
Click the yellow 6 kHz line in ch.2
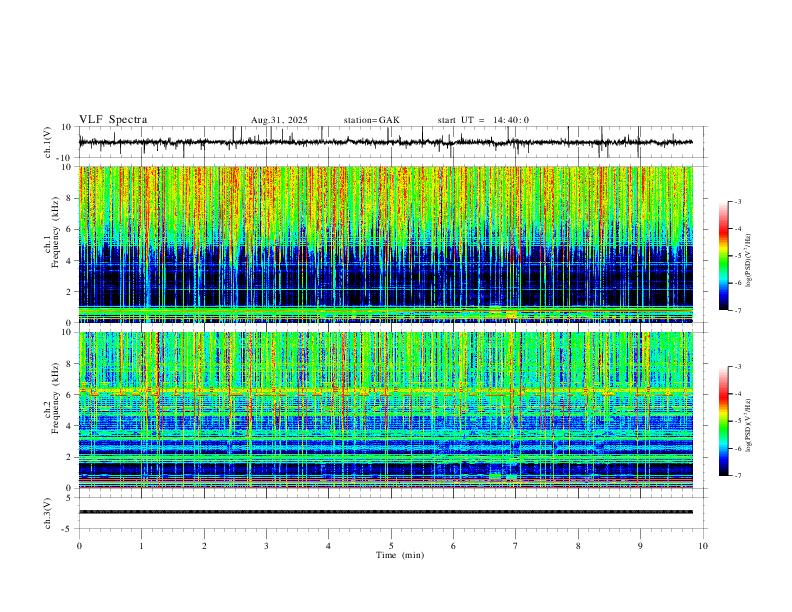point(386,391)
